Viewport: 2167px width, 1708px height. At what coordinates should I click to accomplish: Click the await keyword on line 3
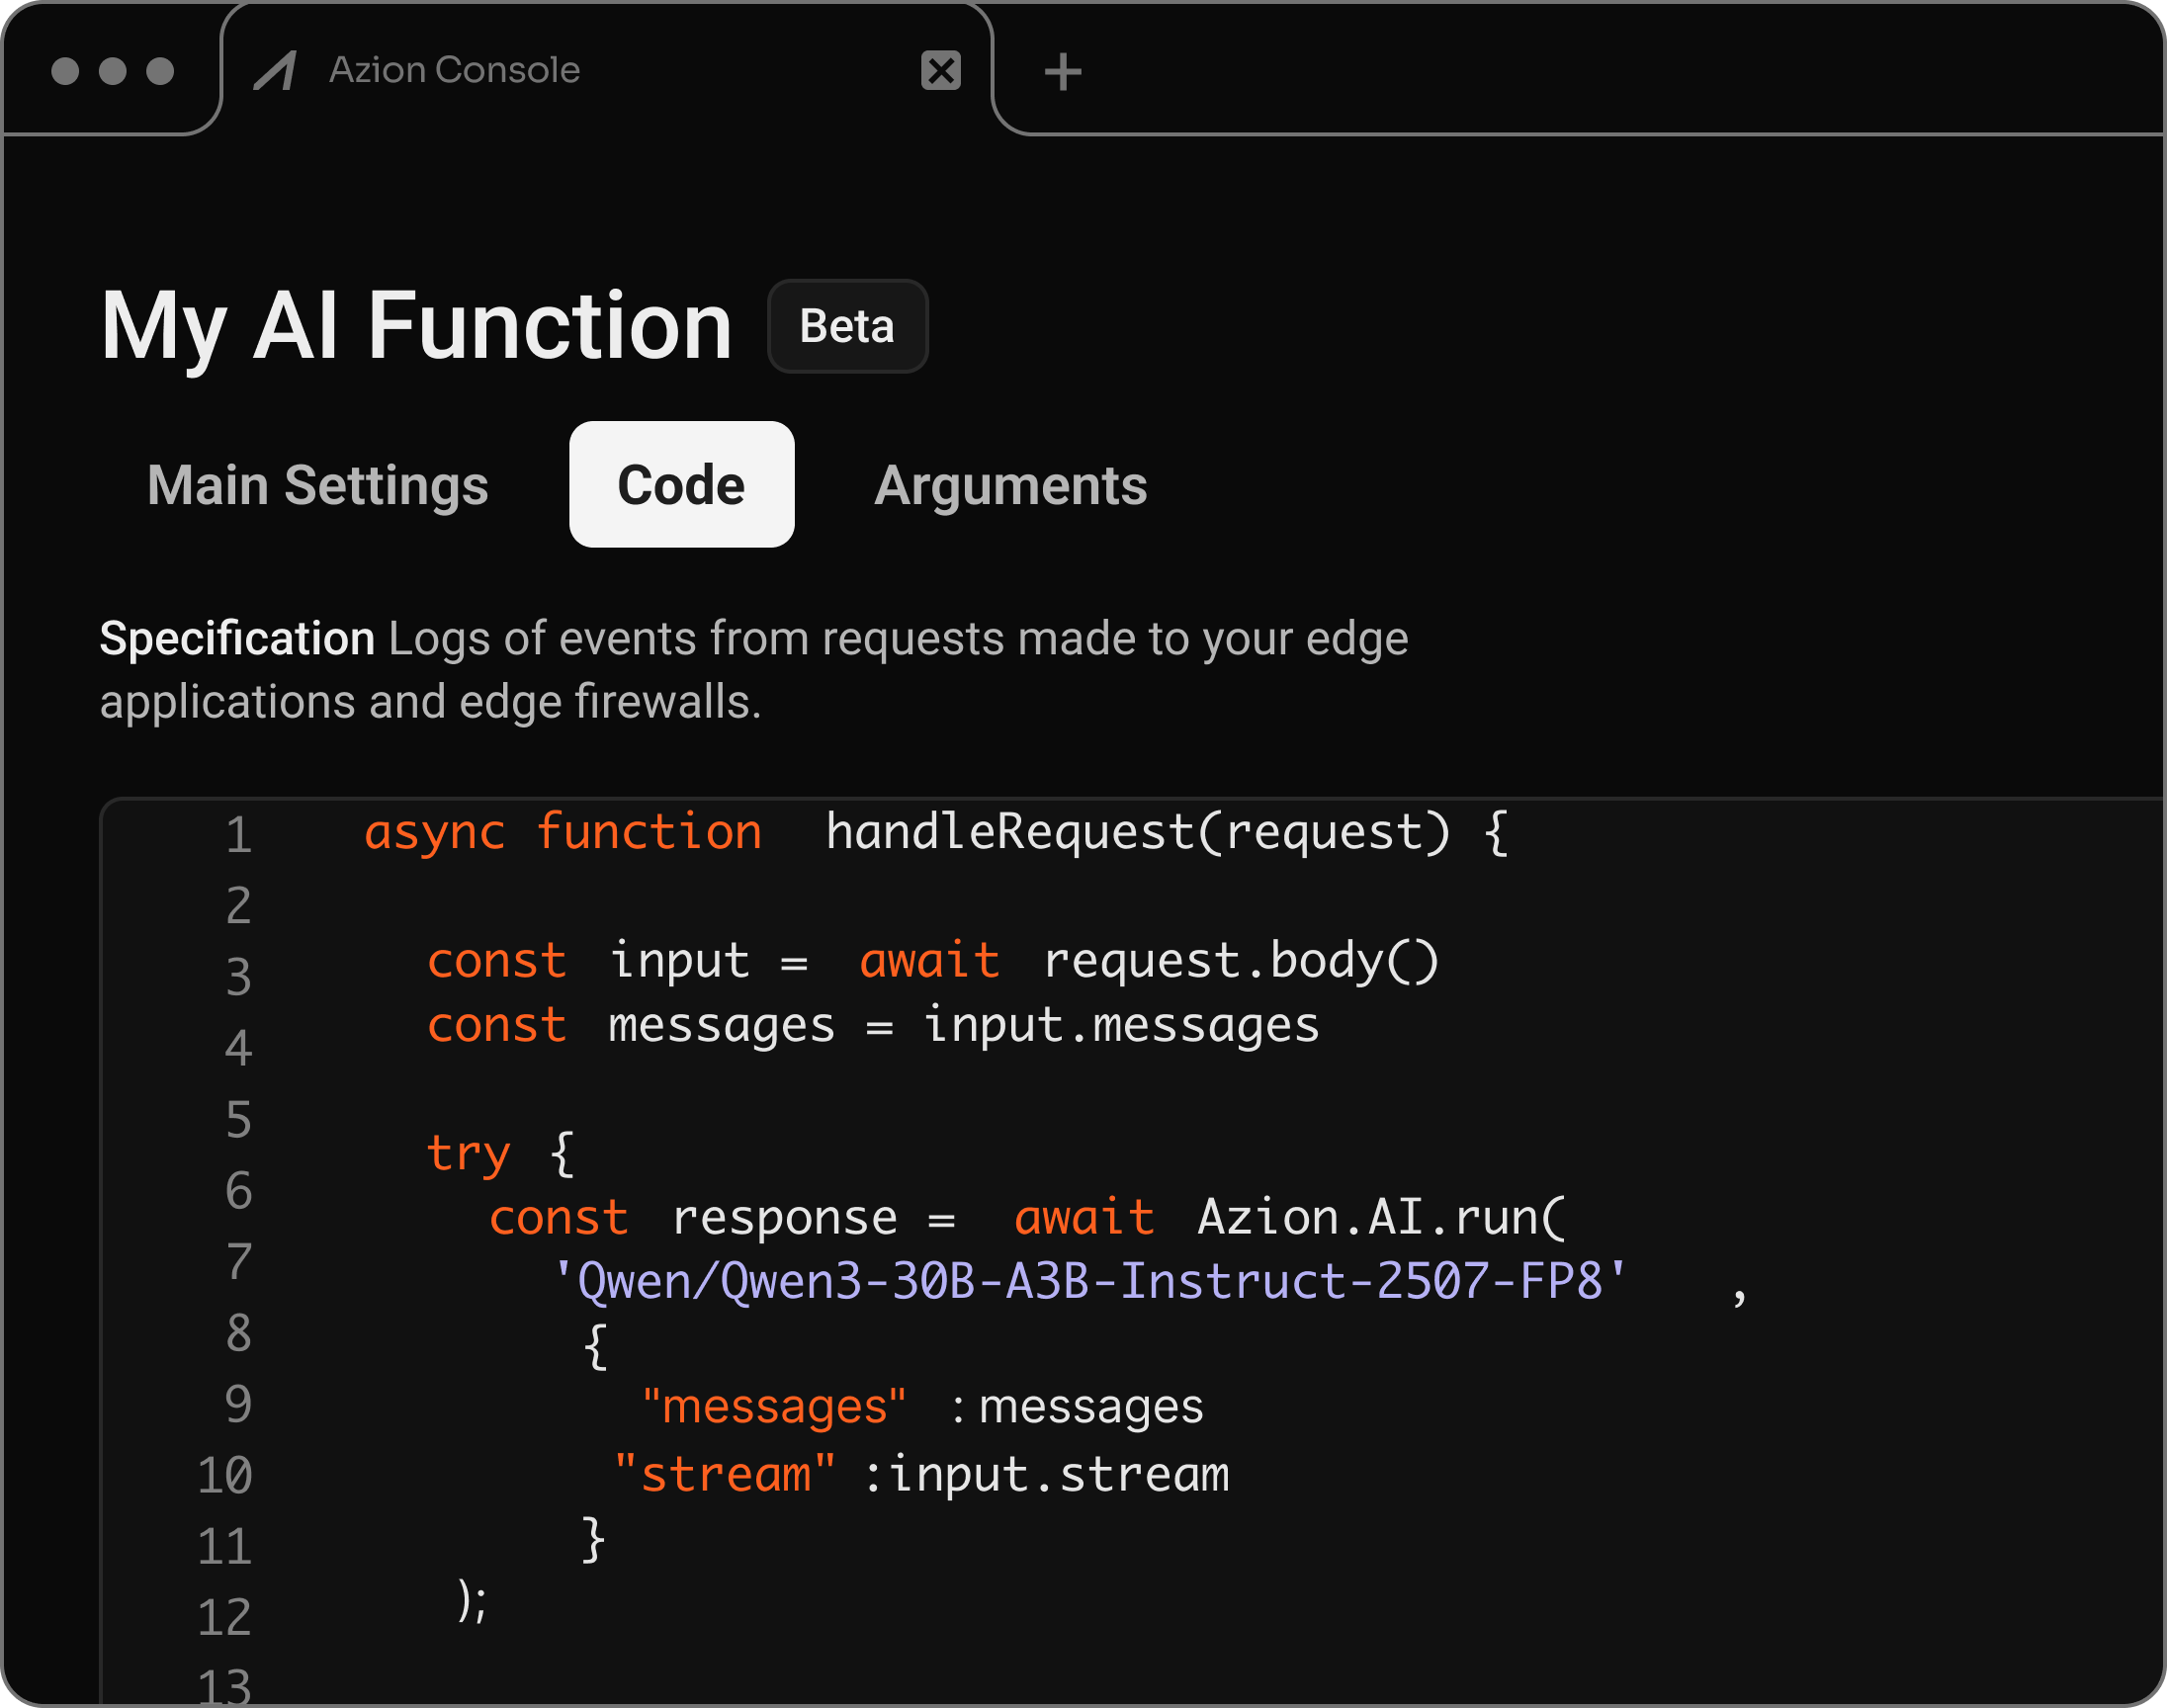(928, 960)
